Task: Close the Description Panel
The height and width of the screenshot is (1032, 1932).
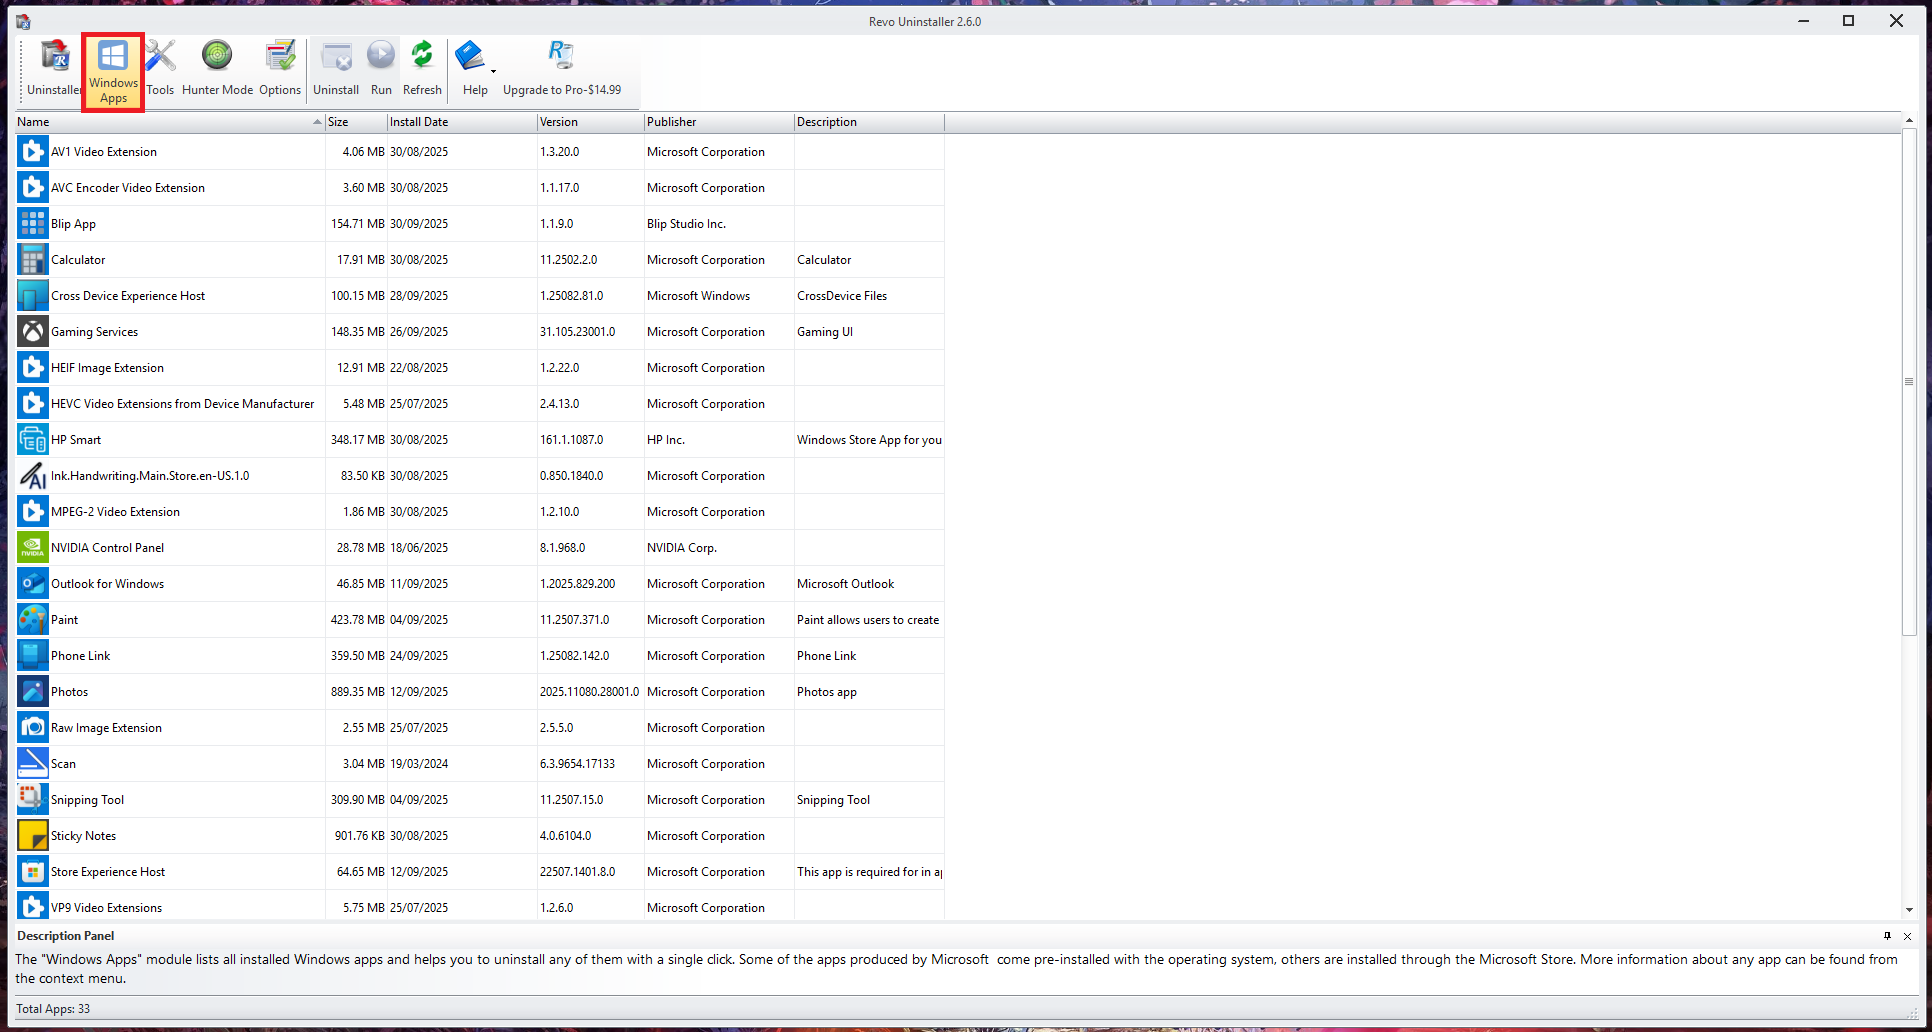Action: (x=1907, y=936)
